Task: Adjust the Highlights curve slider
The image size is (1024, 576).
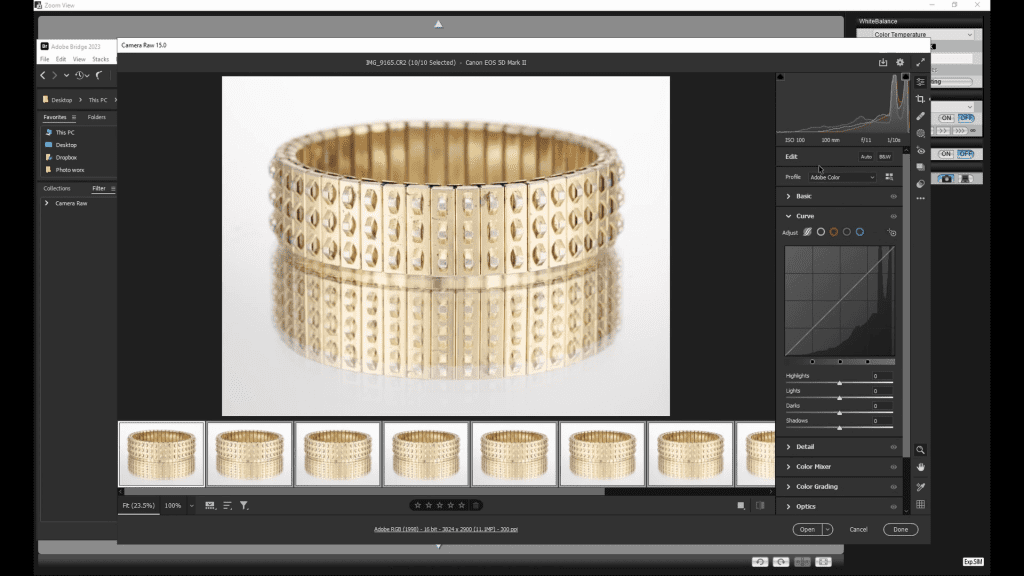Action: [x=839, y=383]
